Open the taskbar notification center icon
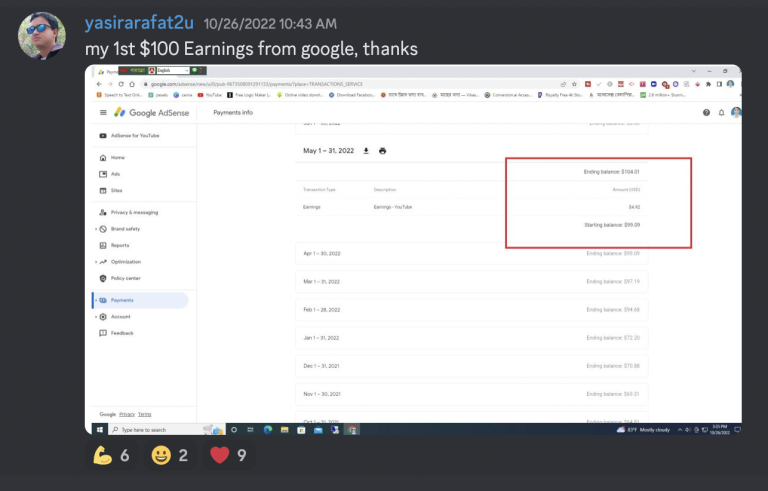 [737, 430]
